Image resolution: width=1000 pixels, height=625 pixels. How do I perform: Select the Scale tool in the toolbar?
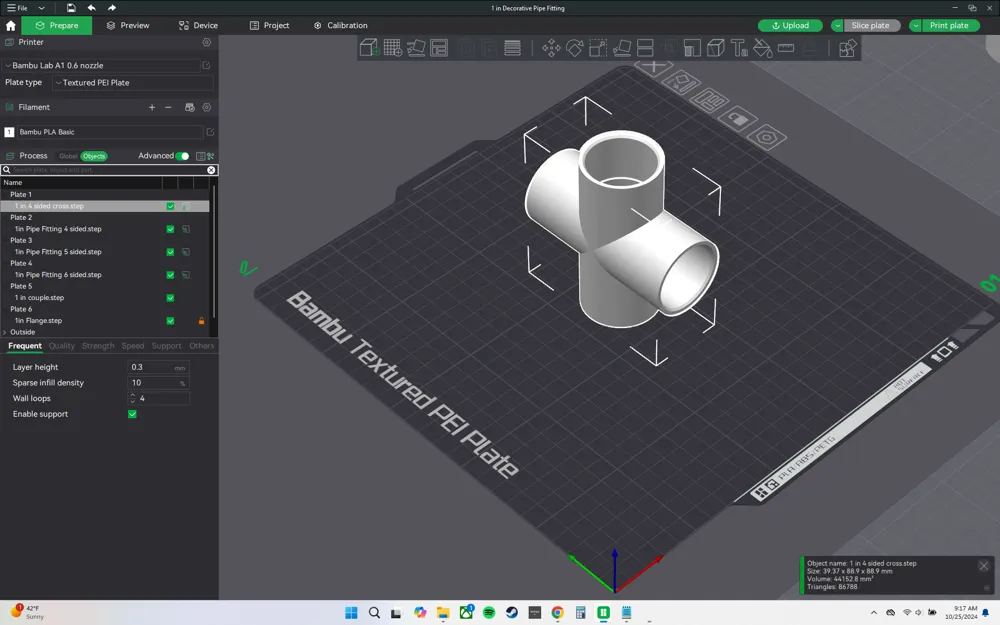(x=596, y=47)
